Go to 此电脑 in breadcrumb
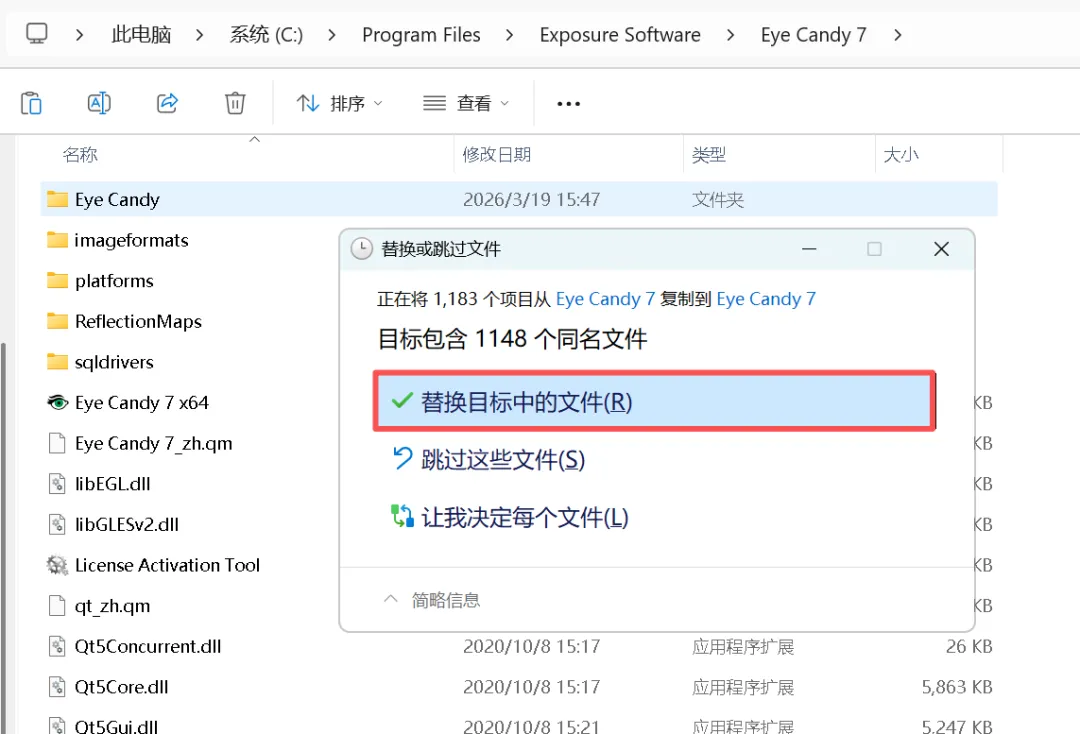This screenshot has height=734, width=1080. (x=141, y=34)
